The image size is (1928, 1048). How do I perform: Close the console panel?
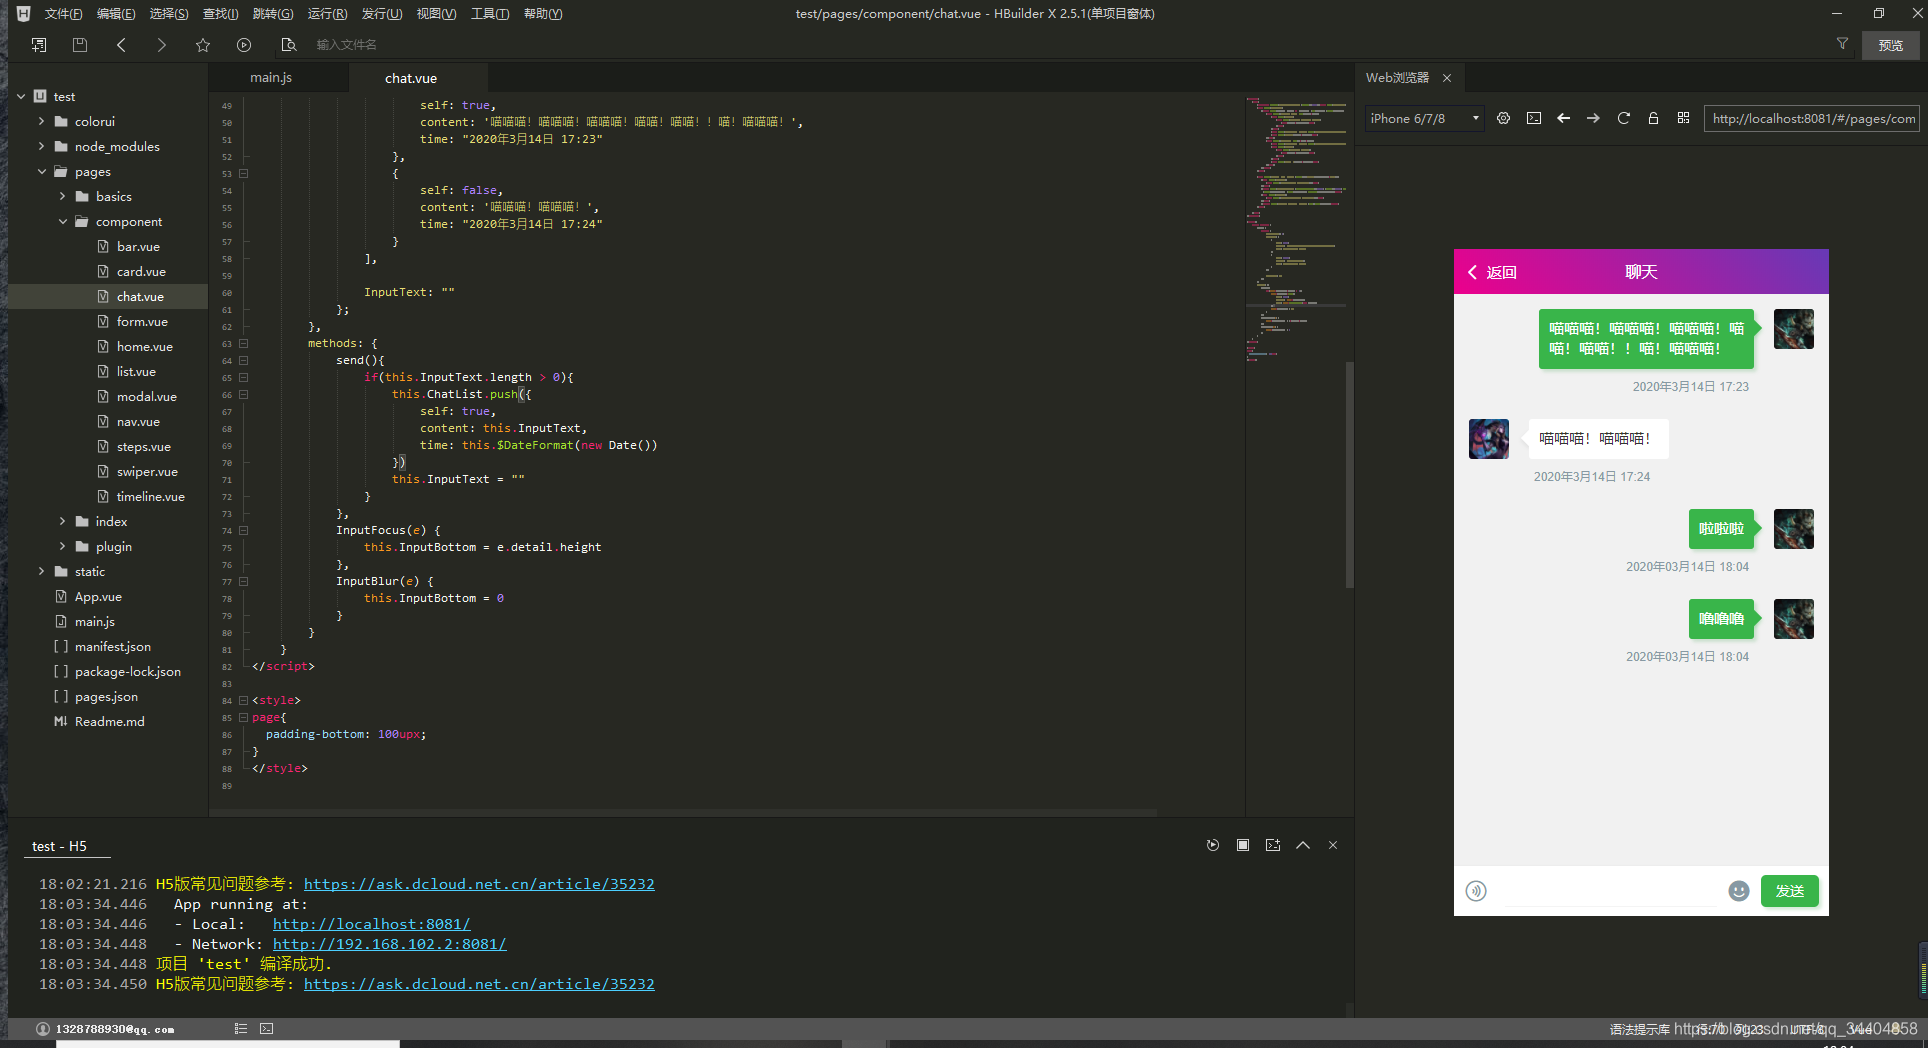(x=1333, y=845)
